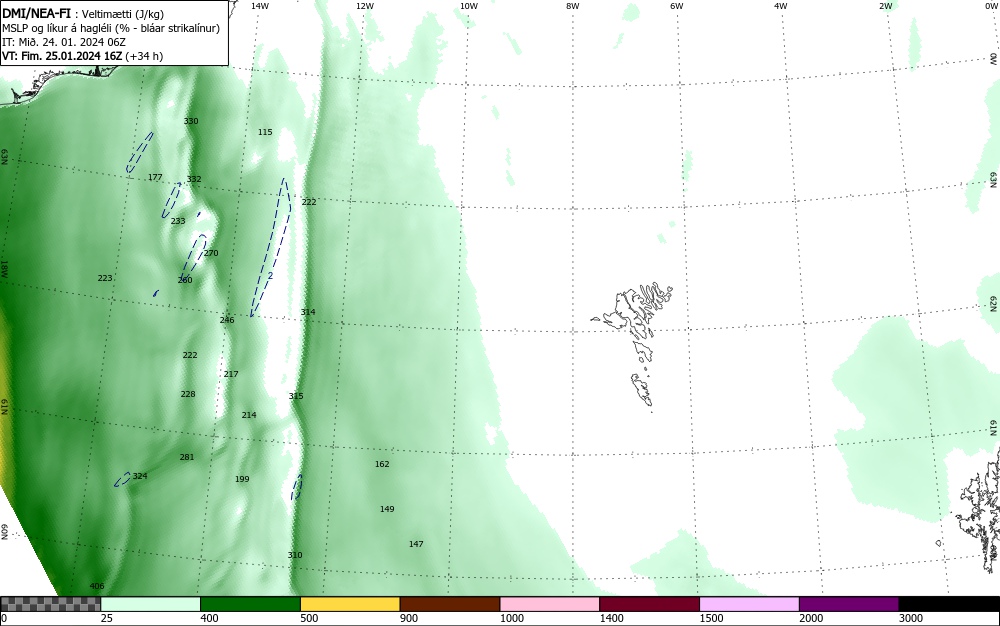Click the map value '310'
The width and height of the screenshot is (1000, 626).
(x=295, y=555)
